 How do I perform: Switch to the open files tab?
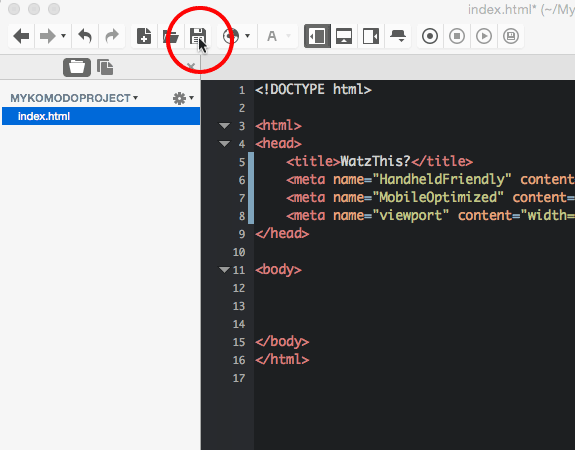(x=105, y=67)
